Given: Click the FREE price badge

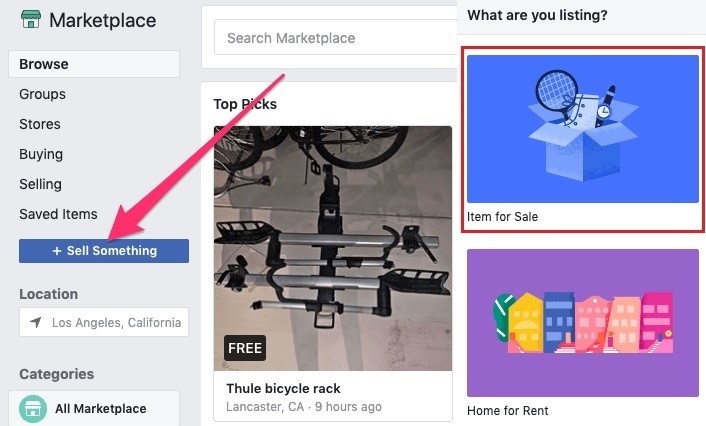Looking at the screenshot, I should pos(245,348).
